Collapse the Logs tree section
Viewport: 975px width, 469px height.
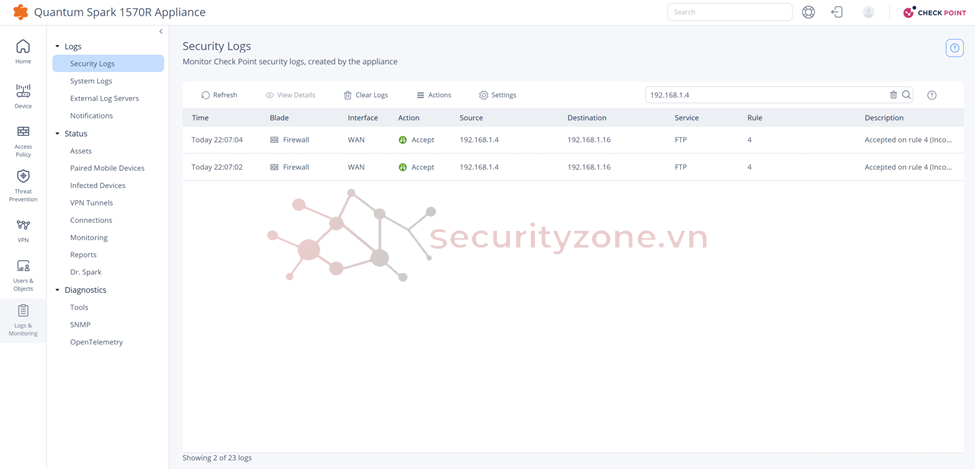57,47
